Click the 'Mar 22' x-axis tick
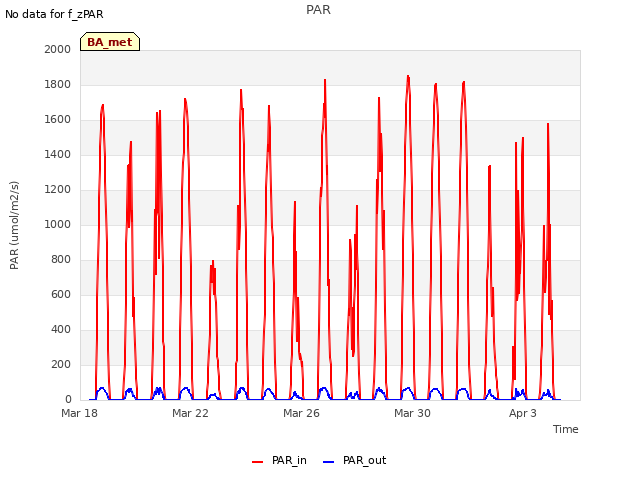640x480 pixels. click(x=190, y=413)
